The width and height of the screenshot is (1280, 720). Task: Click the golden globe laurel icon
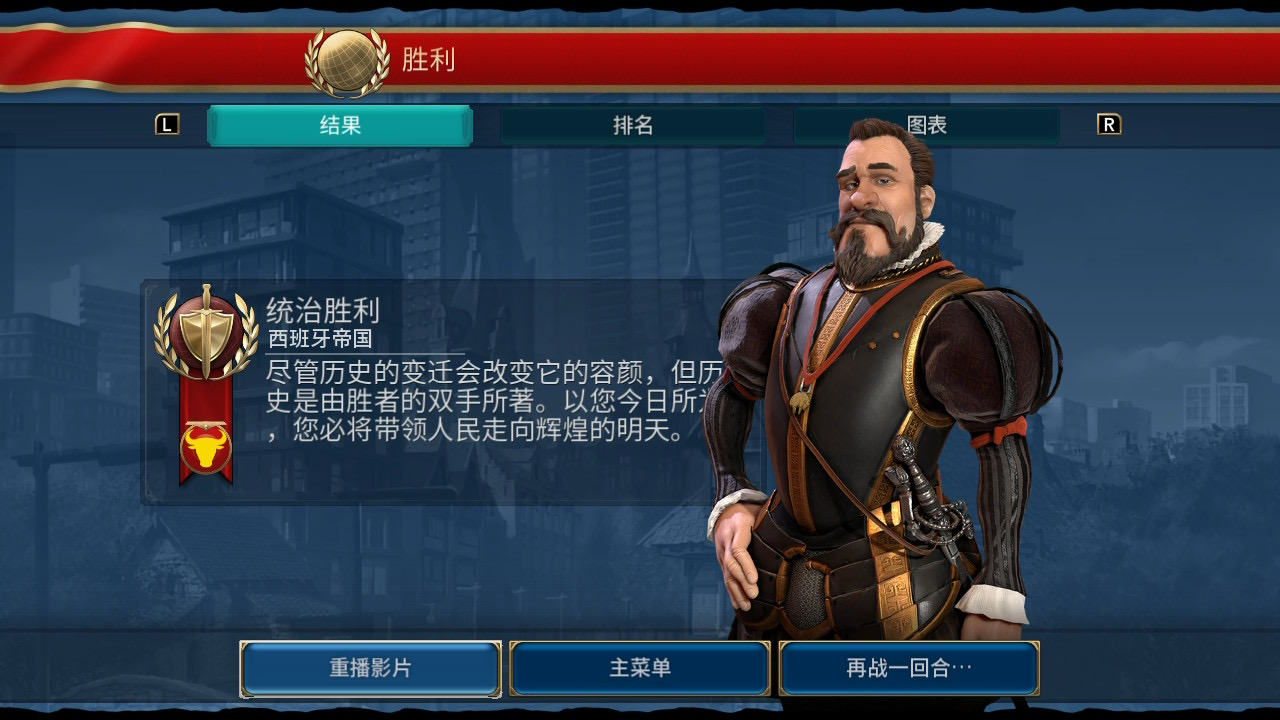click(347, 61)
